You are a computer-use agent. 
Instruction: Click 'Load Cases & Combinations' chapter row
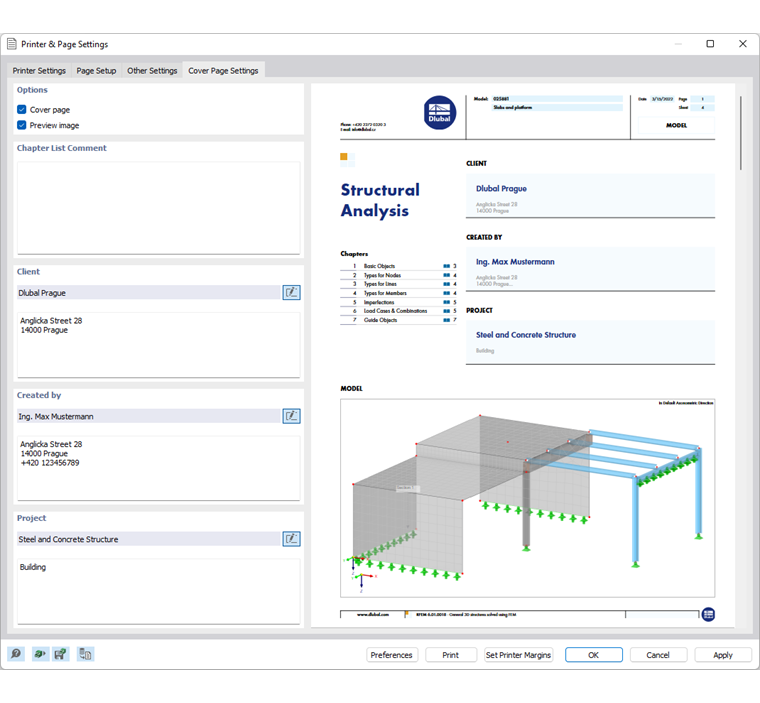tap(398, 311)
